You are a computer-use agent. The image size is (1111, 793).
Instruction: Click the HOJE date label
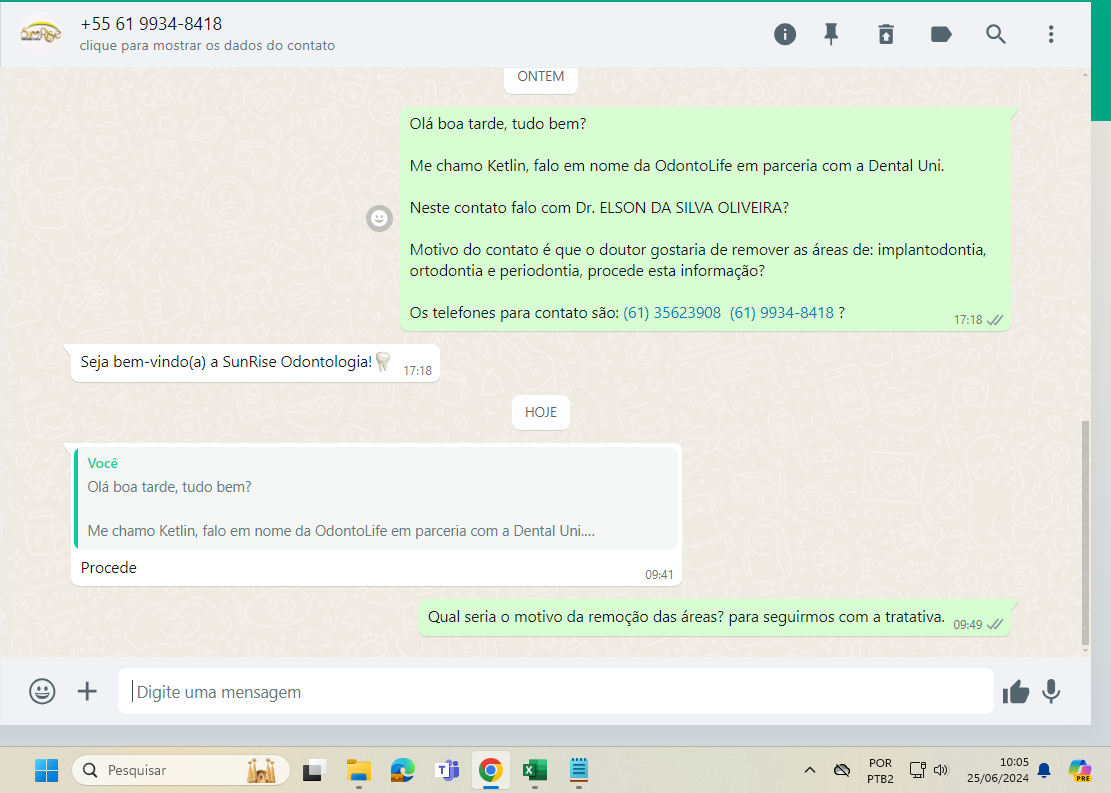click(x=541, y=412)
